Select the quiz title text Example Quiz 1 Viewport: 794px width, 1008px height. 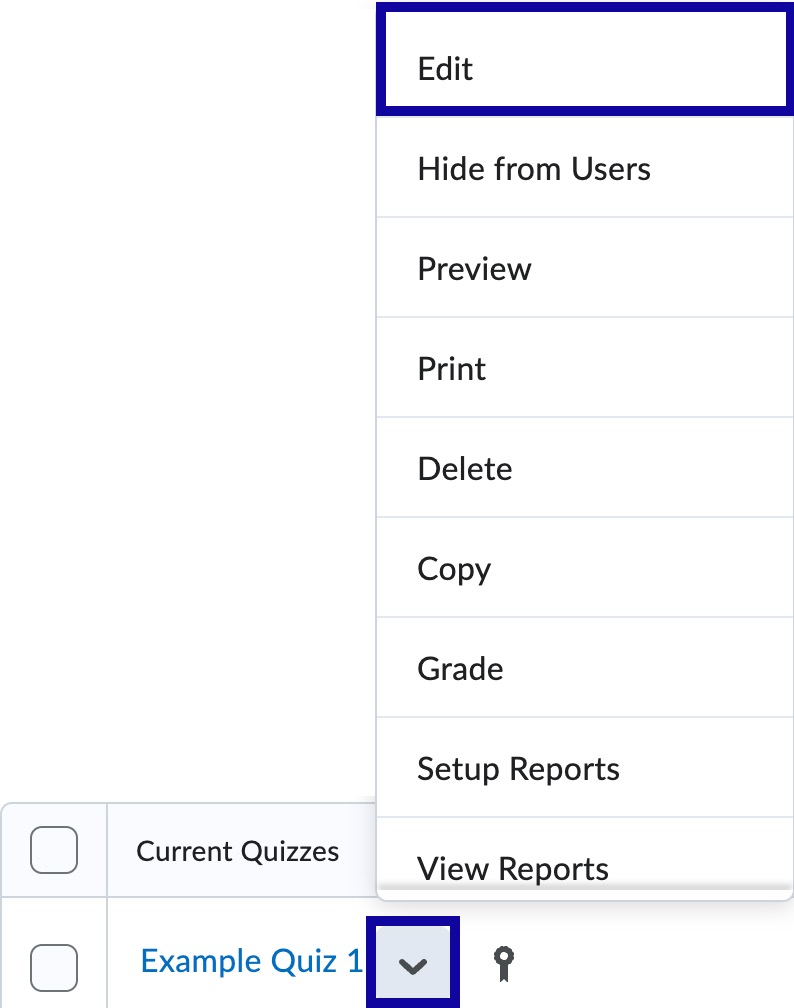coord(251,961)
